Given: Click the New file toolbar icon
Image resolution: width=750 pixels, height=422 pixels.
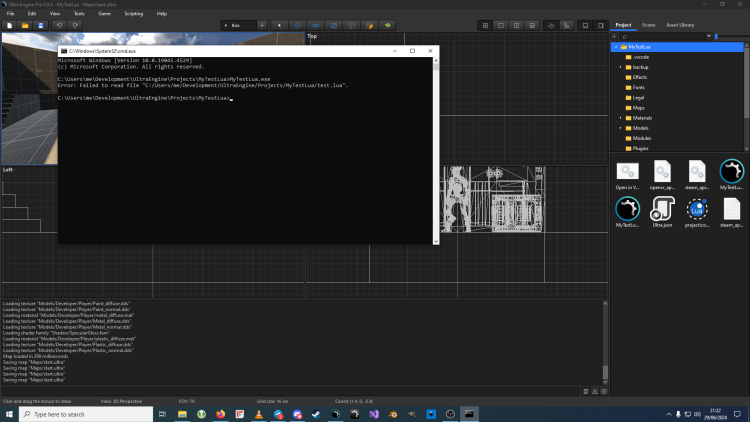Looking at the screenshot, I should [10, 25].
